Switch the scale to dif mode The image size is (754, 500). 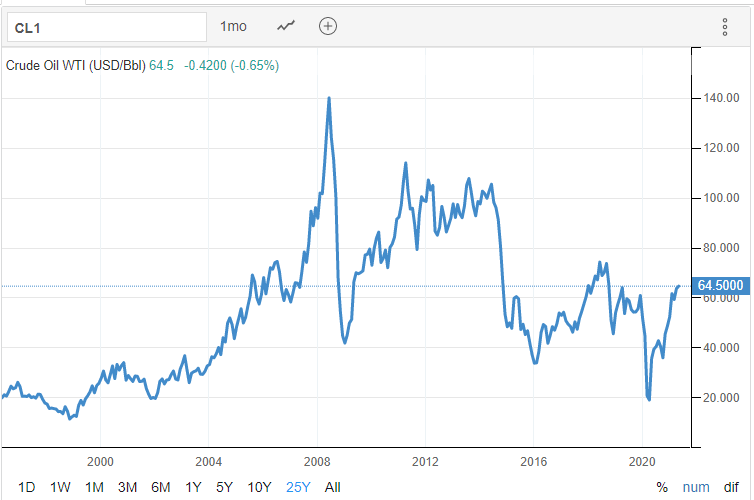click(731, 488)
